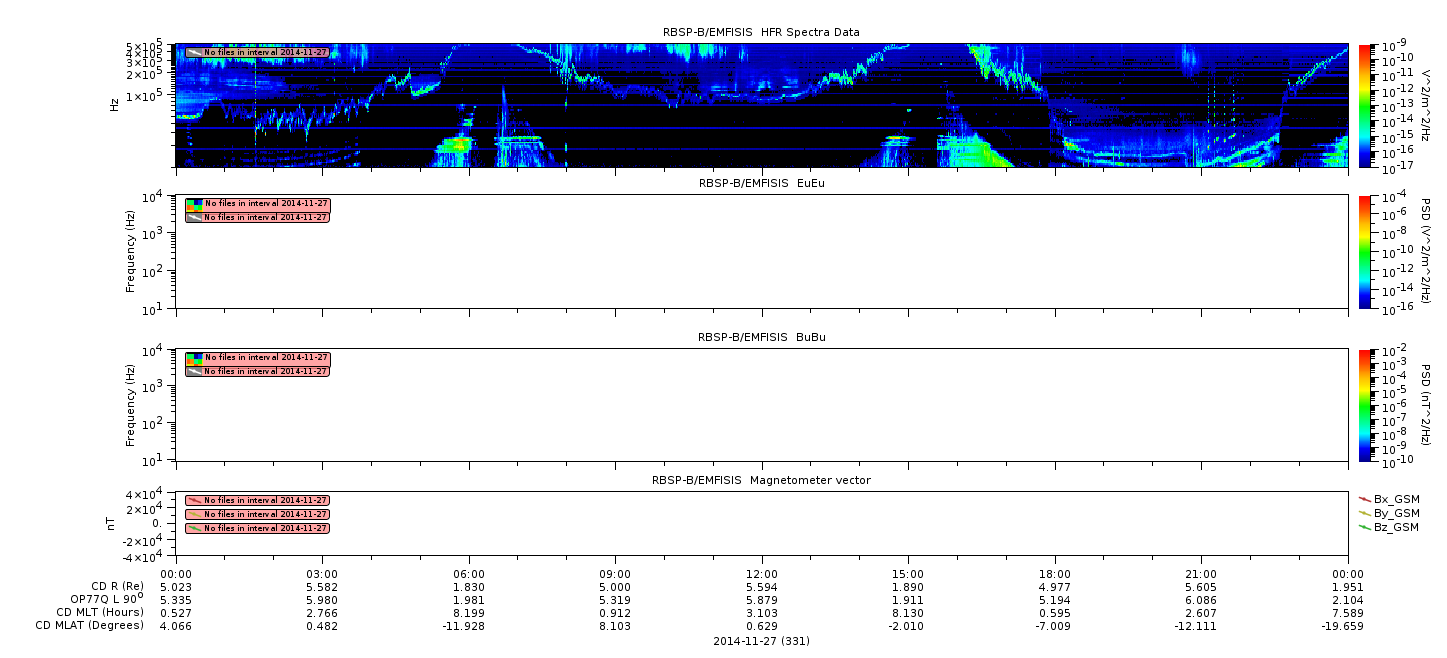Click the 2014-11-27 (331) date label
This screenshot has height=658, width=1447.
pos(761,641)
